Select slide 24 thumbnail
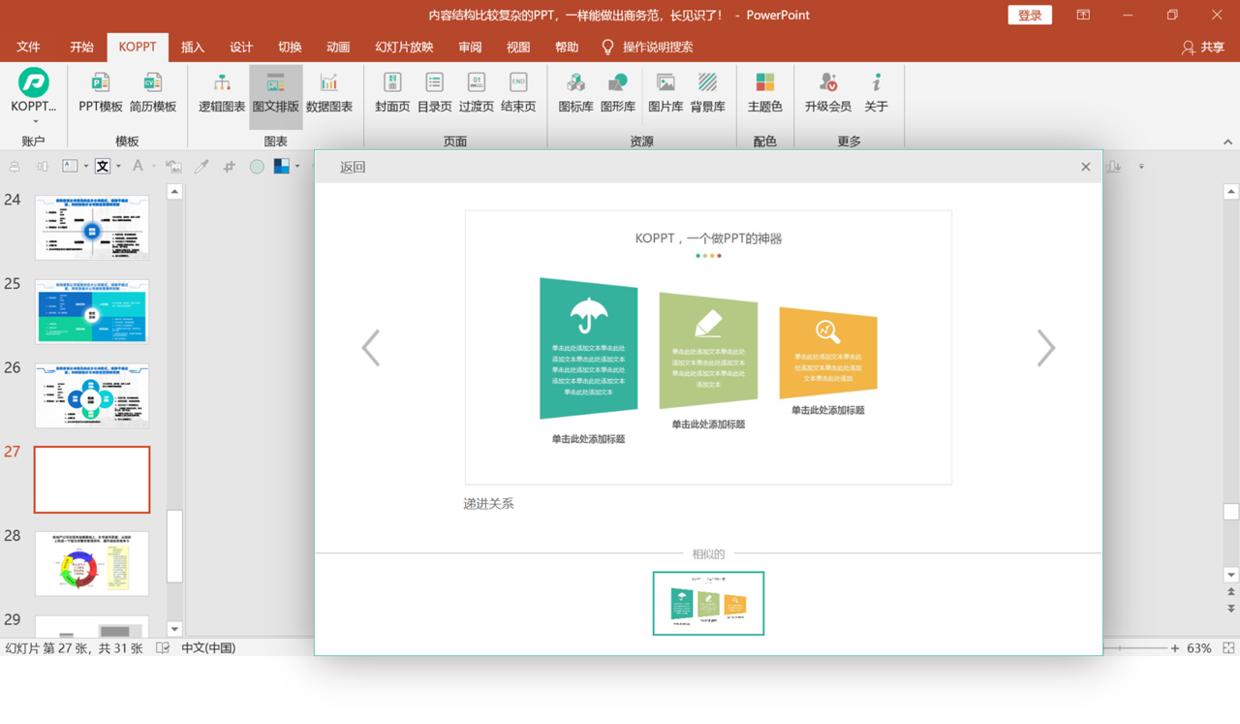1240x724 pixels. point(92,228)
